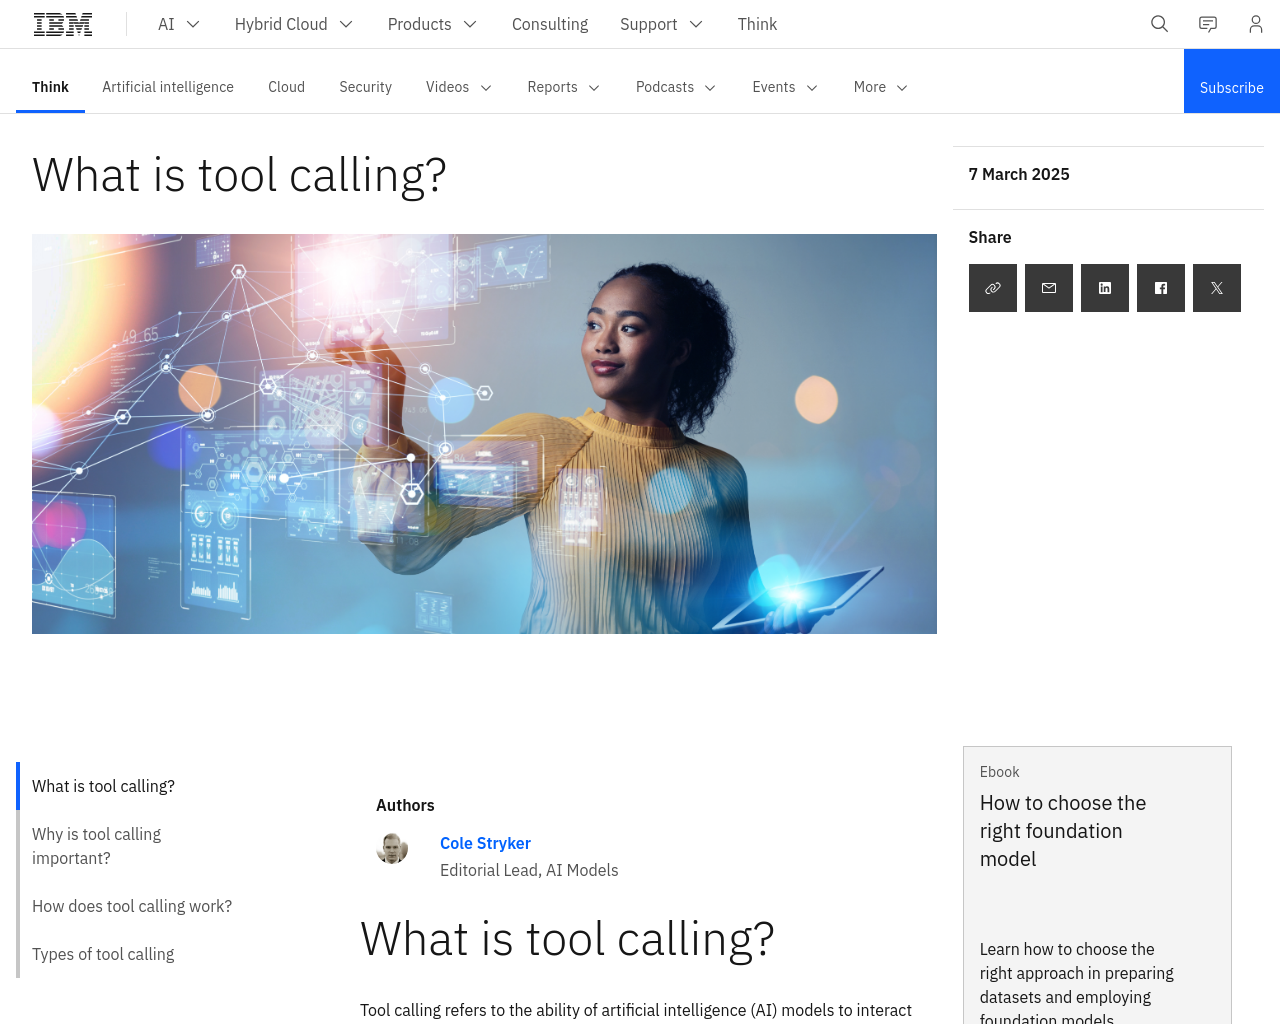This screenshot has height=1024, width=1280.
Task: Jump to 'Why is tool calling important?'
Action: 96,846
